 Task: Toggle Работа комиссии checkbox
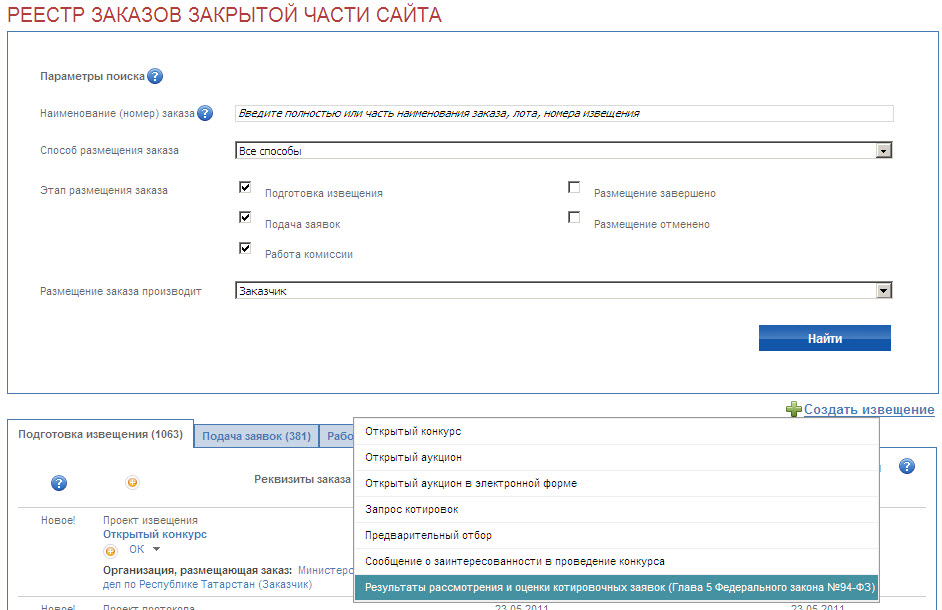point(245,248)
